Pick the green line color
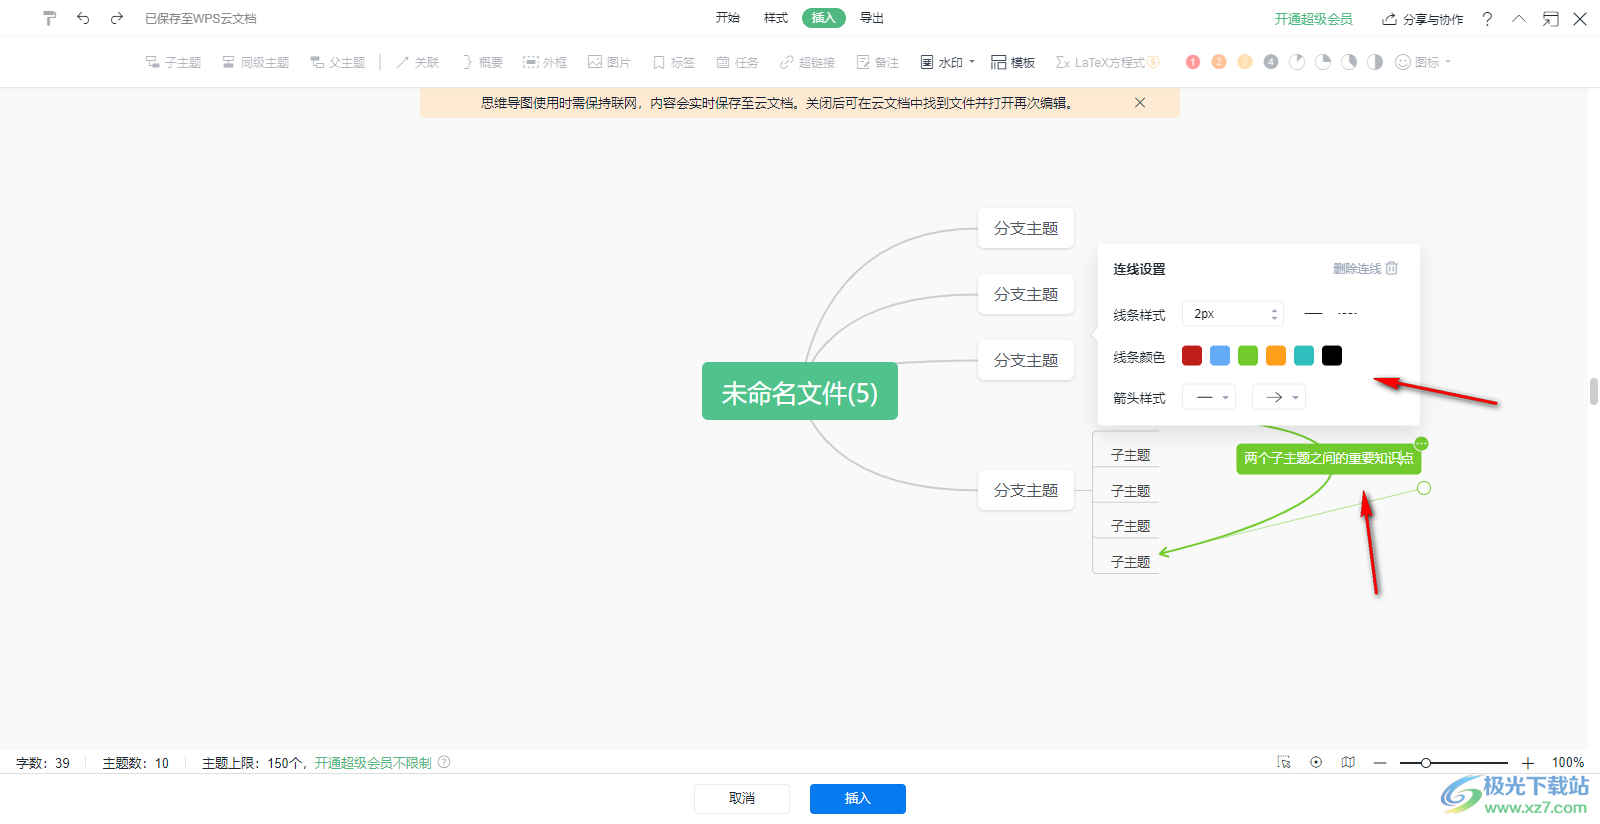This screenshot has height=824, width=1600. click(1248, 356)
